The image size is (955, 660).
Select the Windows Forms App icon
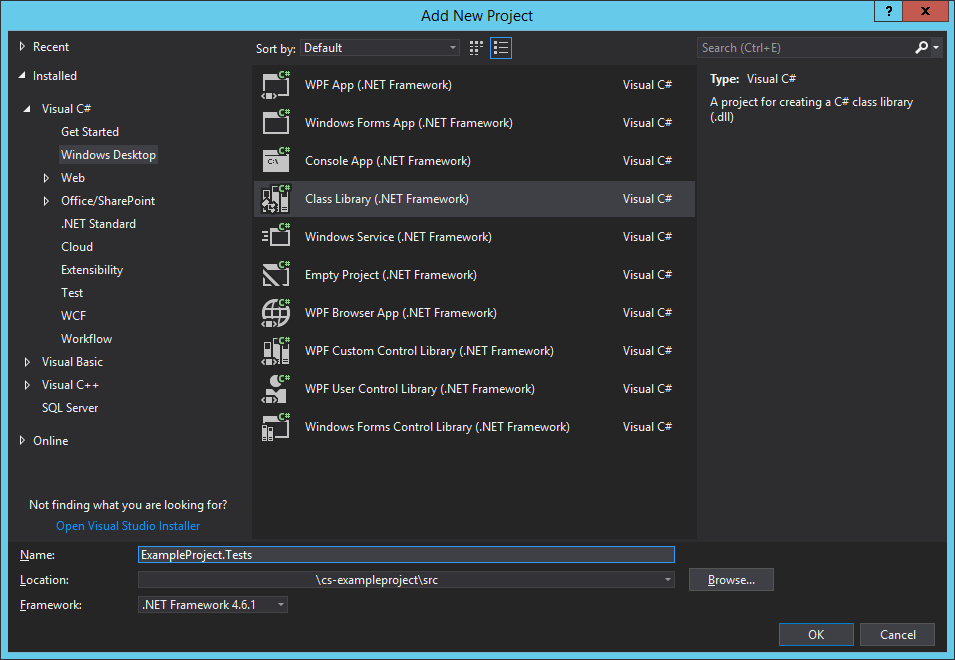pyautogui.click(x=275, y=123)
